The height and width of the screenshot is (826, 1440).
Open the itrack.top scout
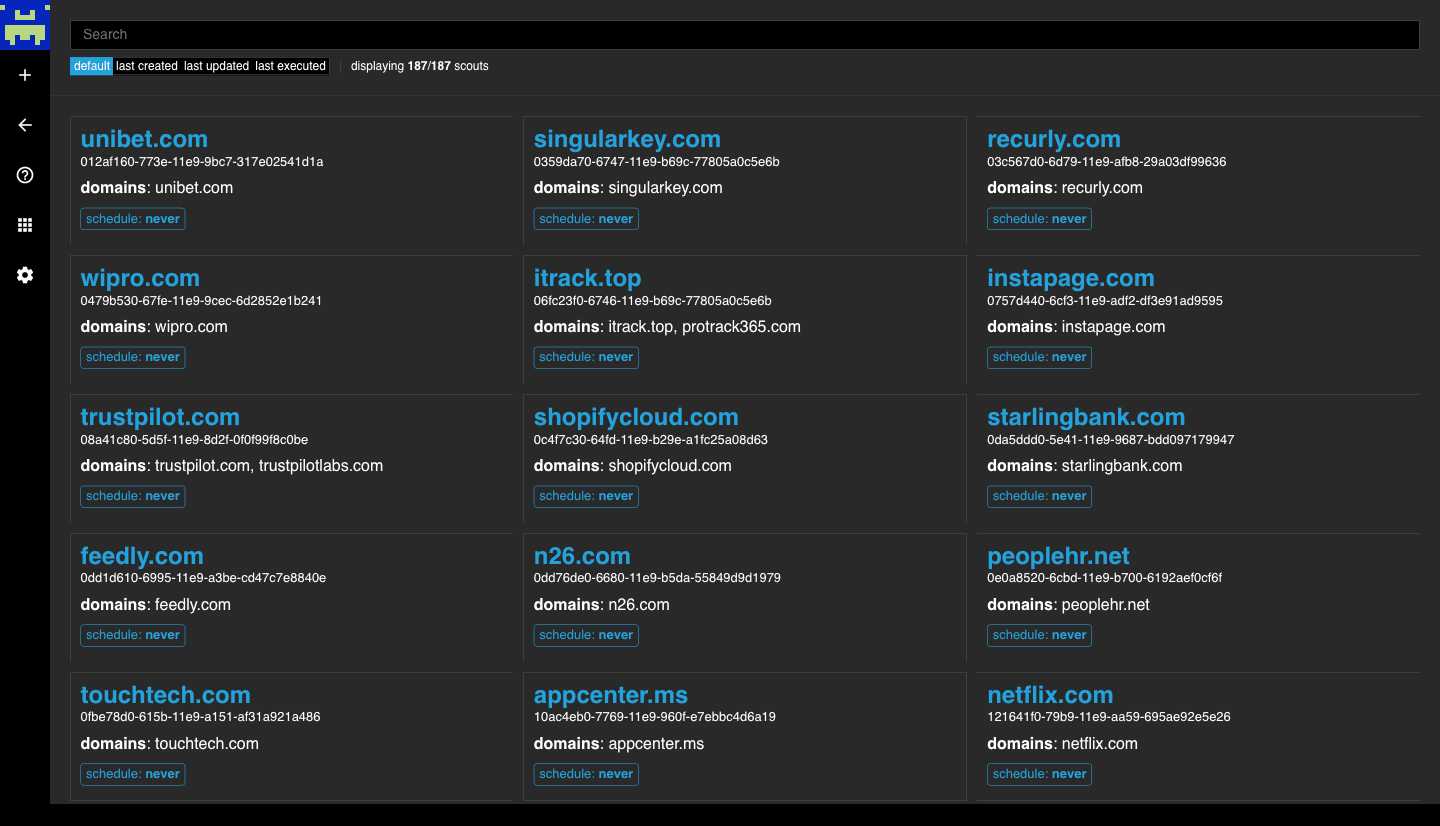[587, 278]
